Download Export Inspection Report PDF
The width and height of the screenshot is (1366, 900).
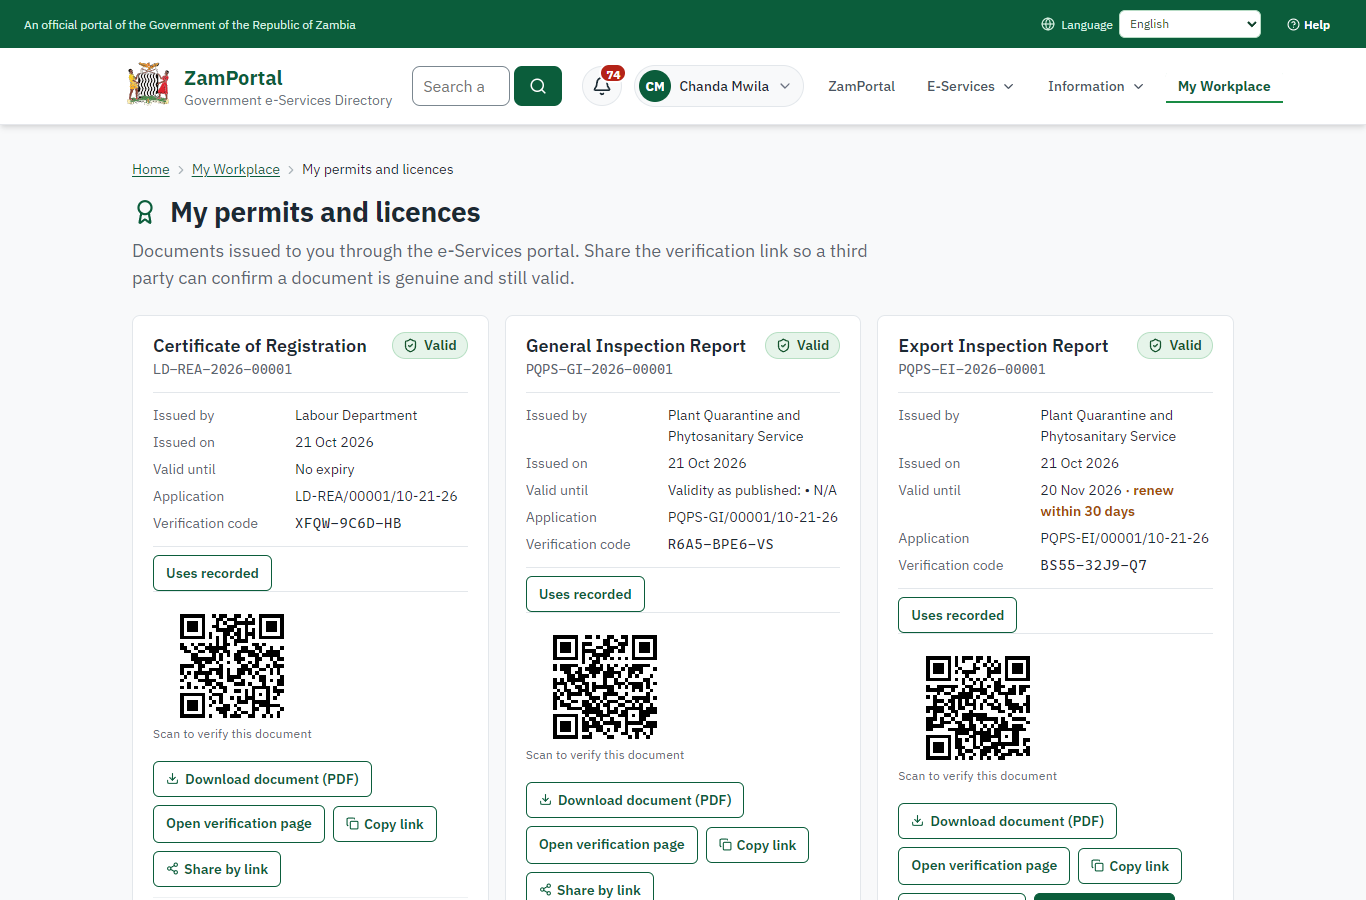pos(1007,821)
